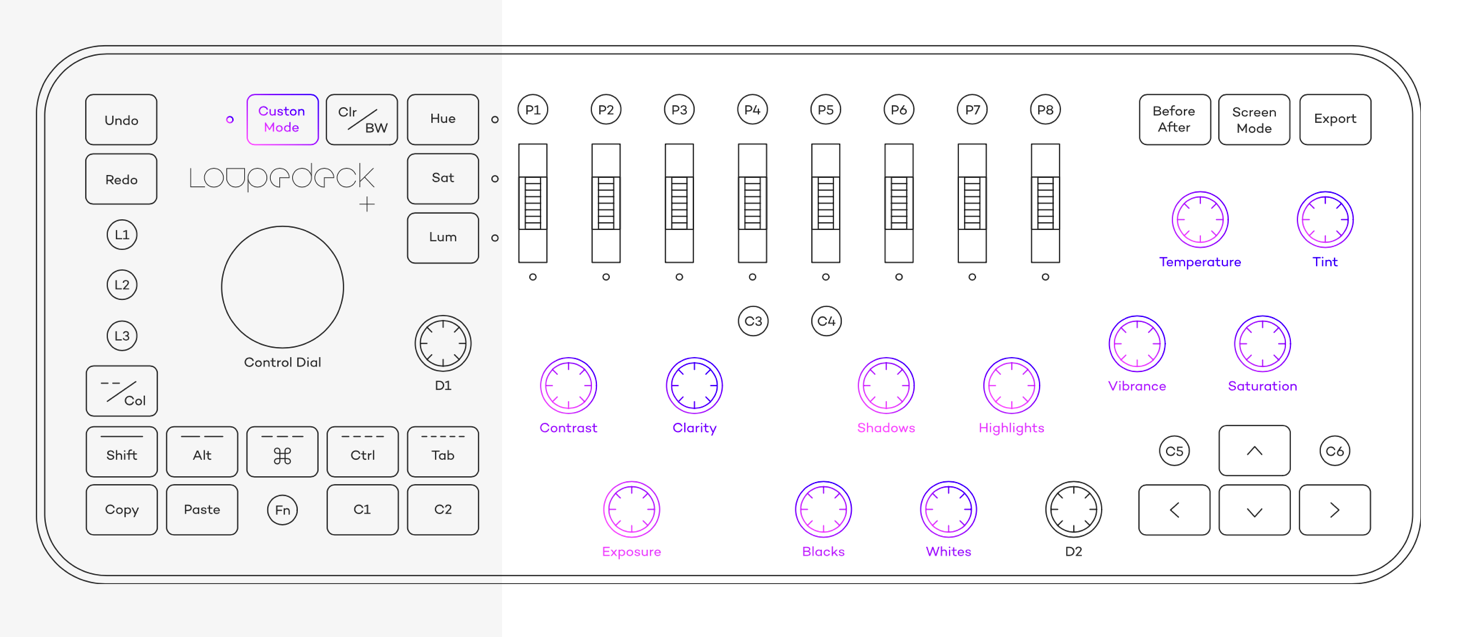
Task: Click the P1 fader slider
Action: 532,205
